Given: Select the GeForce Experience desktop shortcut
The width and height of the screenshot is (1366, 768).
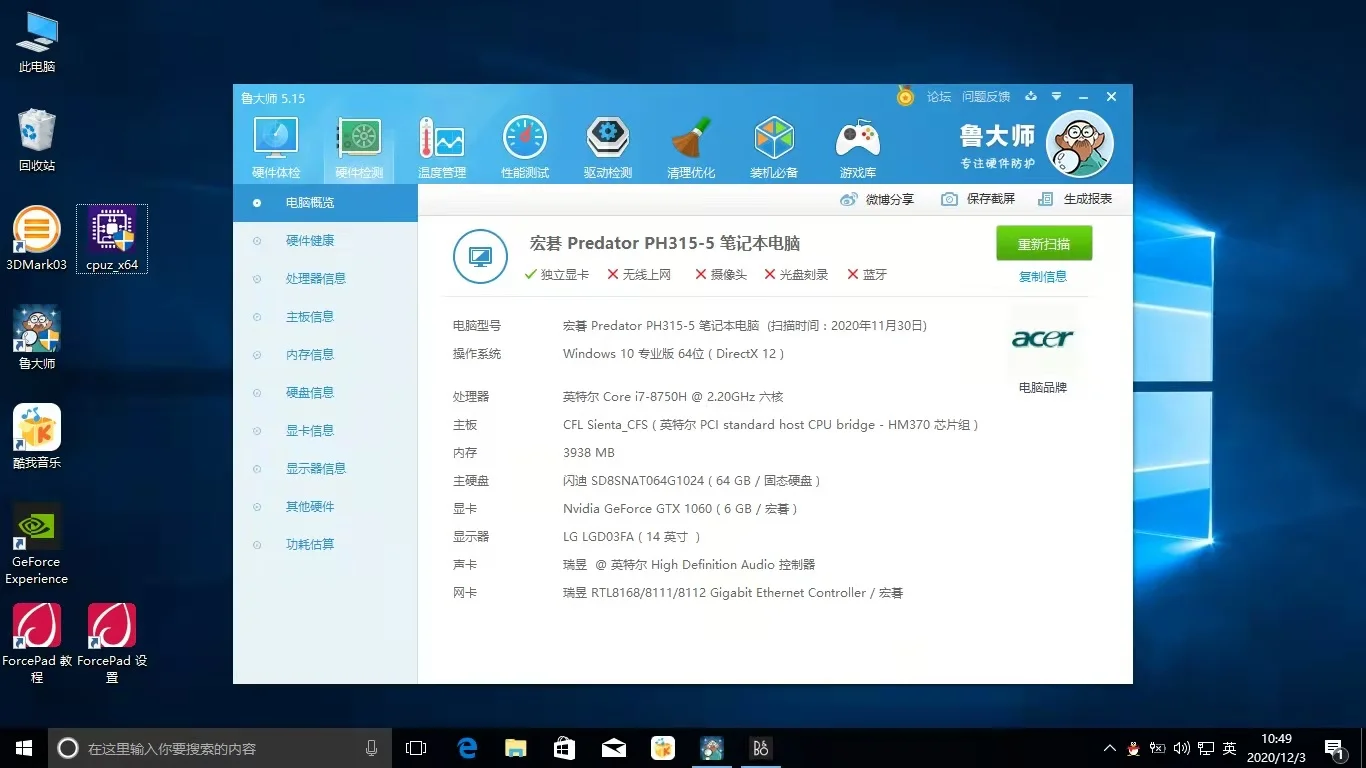Looking at the screenshot, I should [37, 543].
